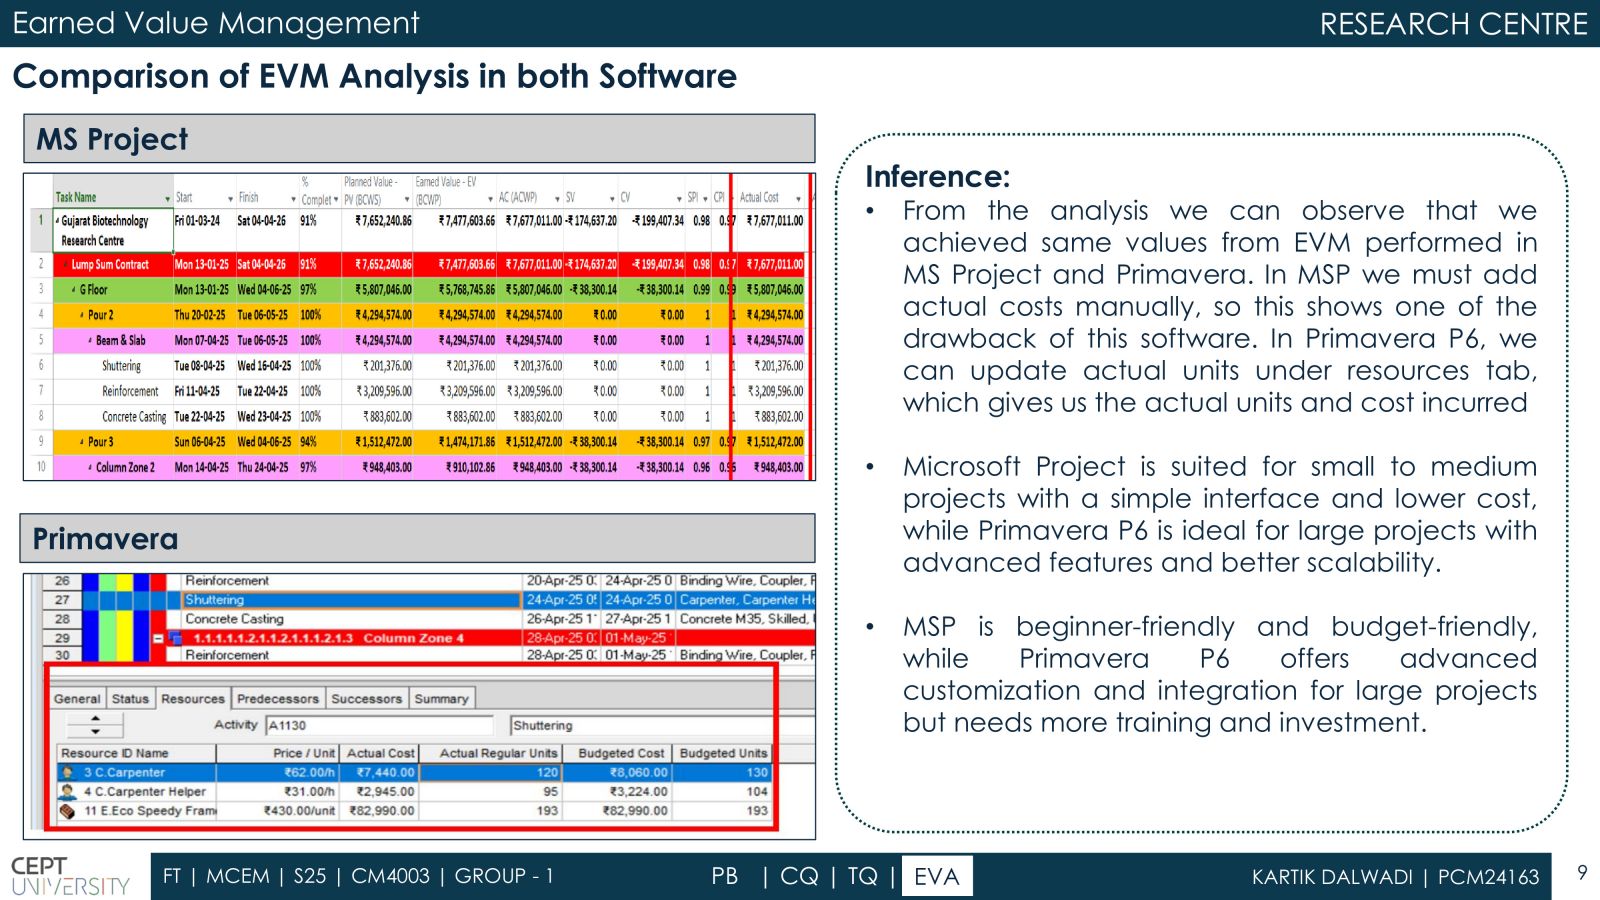Open the SPI column filter dropdown

[x=705, y=198]
